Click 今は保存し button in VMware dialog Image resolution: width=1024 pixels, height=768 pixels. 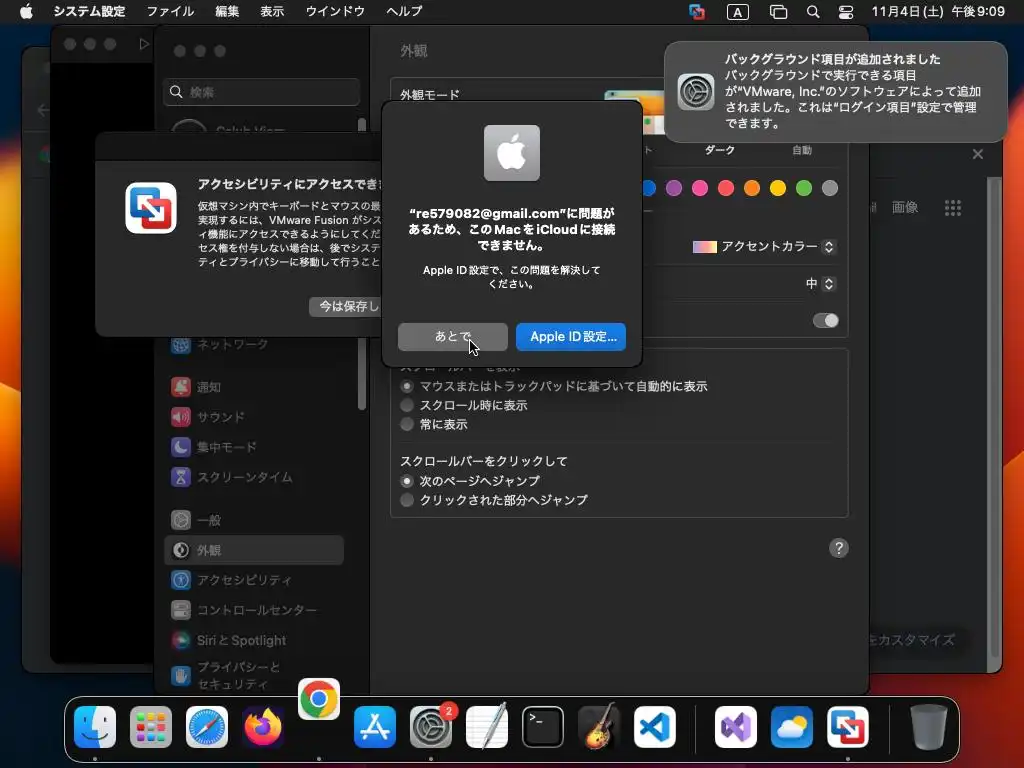pyautogui.click(x=345, y=306)
